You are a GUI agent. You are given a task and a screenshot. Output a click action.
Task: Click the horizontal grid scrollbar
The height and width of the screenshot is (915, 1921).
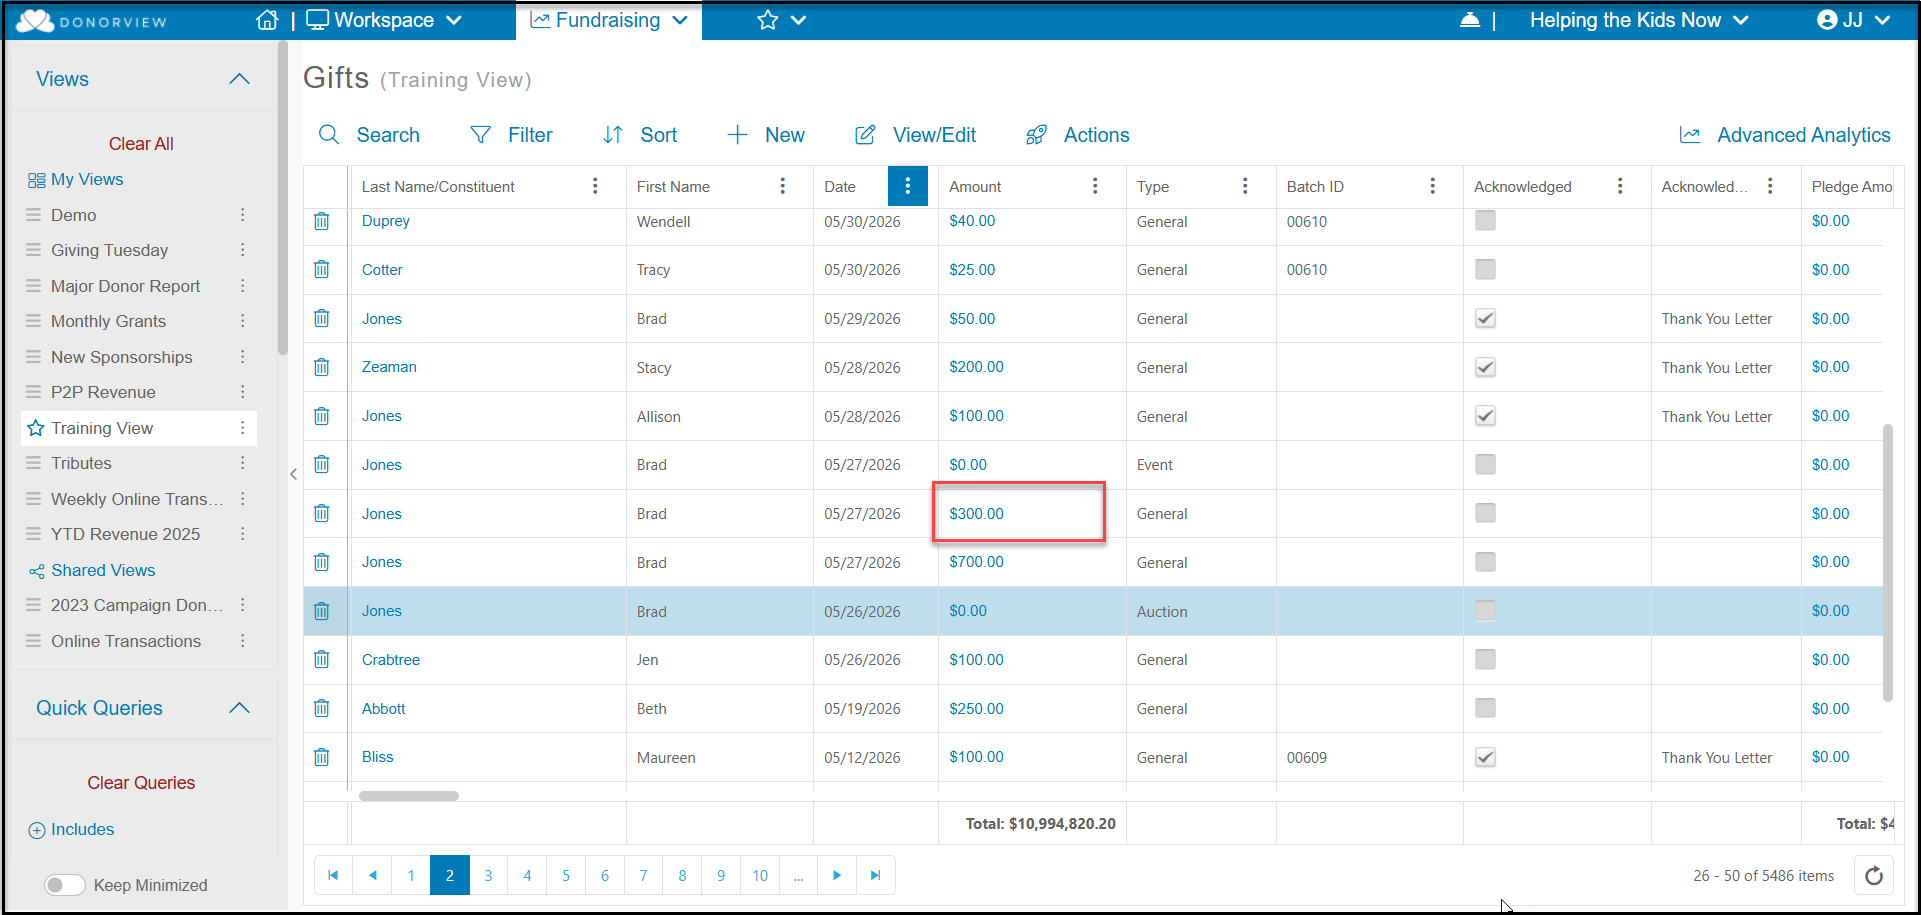click(x=409, y=796)
